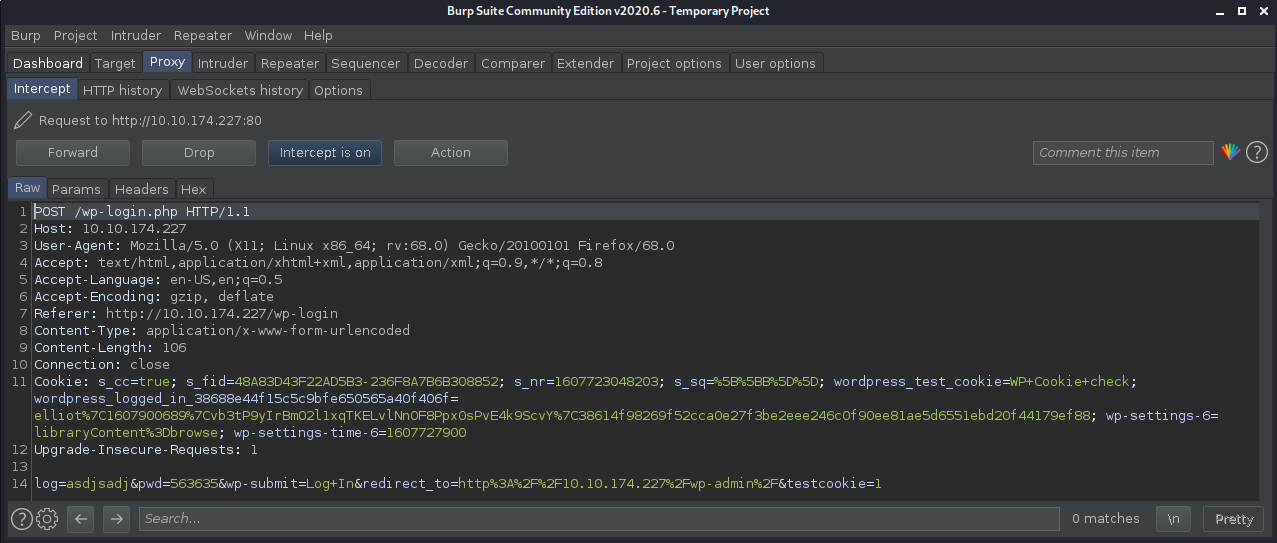Switch to the Headers view tab
1277x543 pixels.
(x=142, y=189)
